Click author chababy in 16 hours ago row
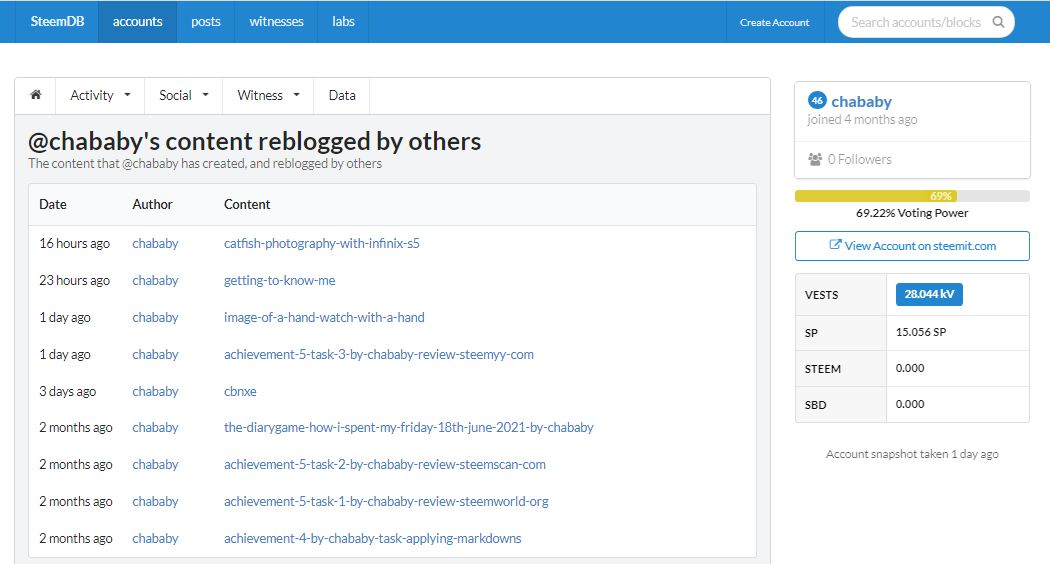This screenshot has width=1050, height=564. coord(155,243)
